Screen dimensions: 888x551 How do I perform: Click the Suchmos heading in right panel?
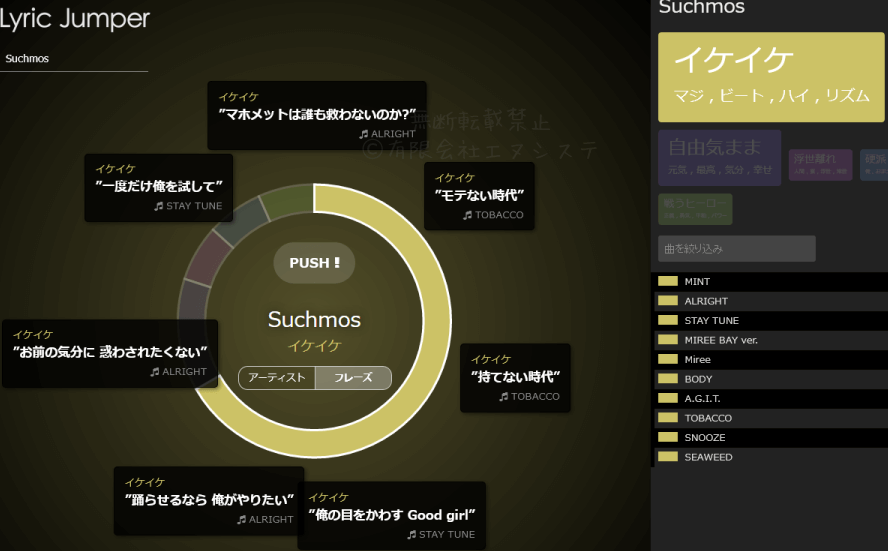coord(702,7)
